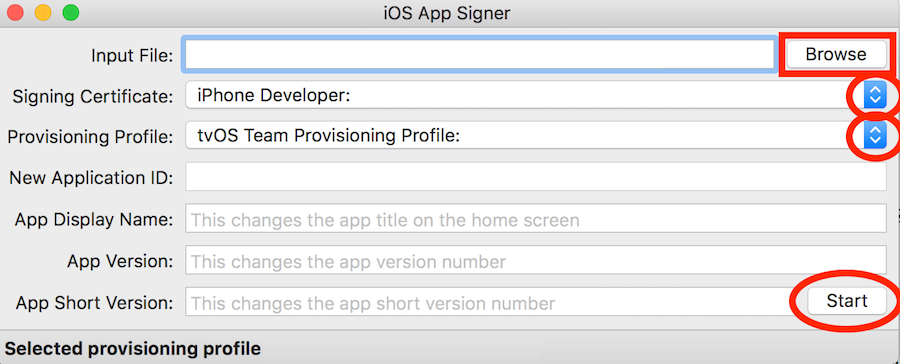Click the 'Selected provisioning profile' status text
Screen dimensions: 900x364
(x=133, y=348)
